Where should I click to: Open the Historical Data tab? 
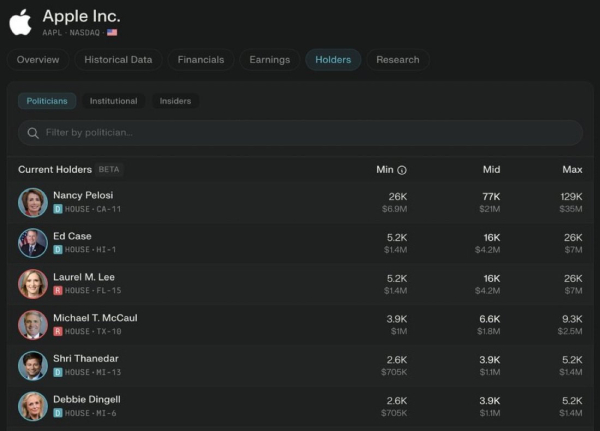(x=118, y=60)
